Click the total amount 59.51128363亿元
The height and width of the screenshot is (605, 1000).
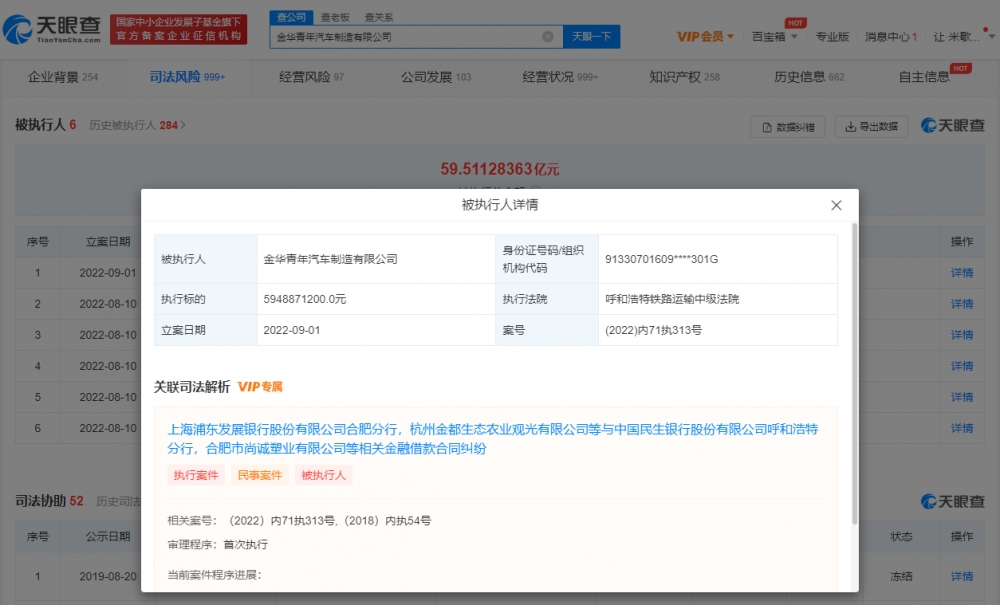coord(500,169)
